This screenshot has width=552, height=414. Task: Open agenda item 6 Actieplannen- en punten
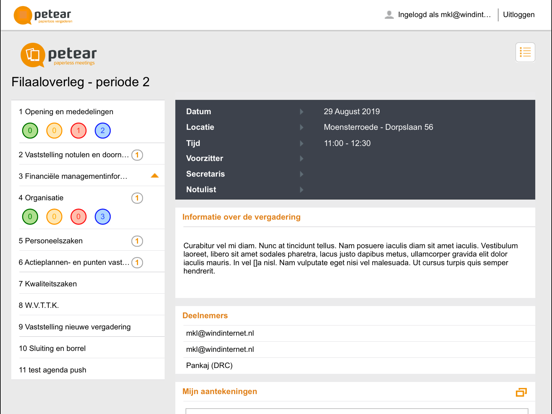pos(74,263)
